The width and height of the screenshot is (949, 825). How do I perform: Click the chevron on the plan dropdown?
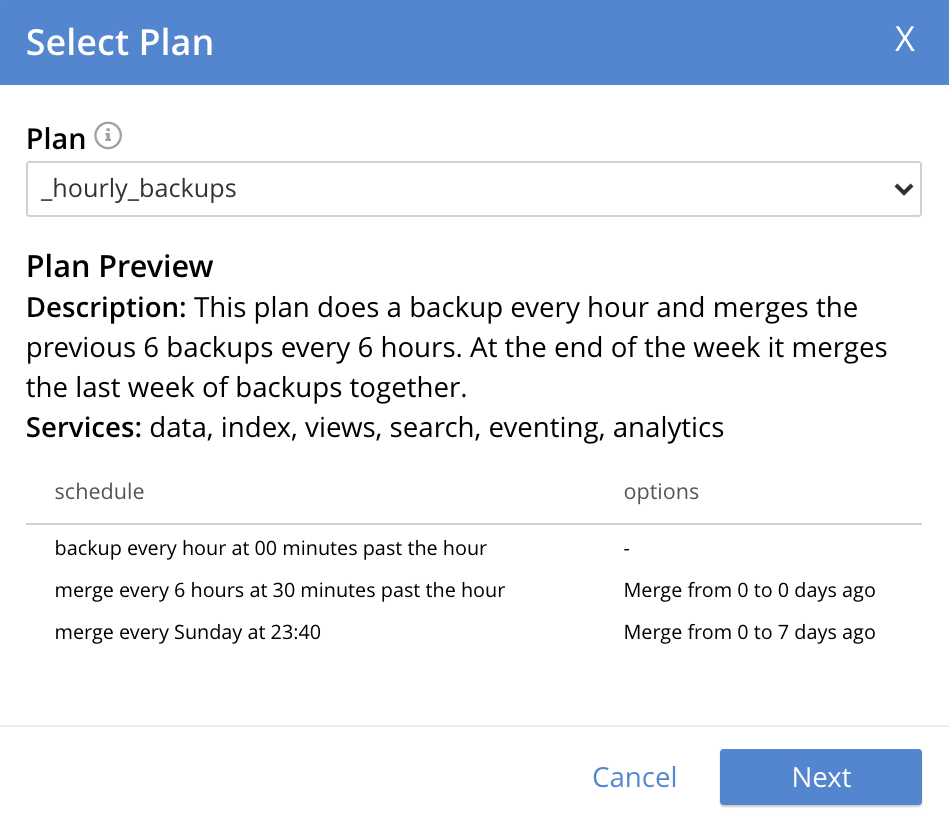[903, 188]
